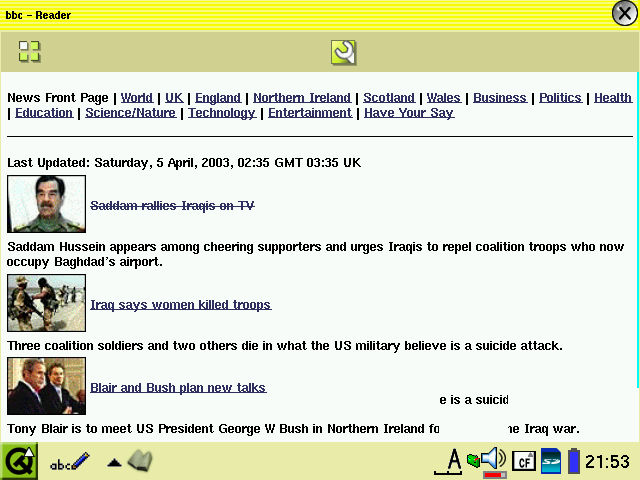
Task: Expand the input method chooser arrow
Action: point(114,463)
